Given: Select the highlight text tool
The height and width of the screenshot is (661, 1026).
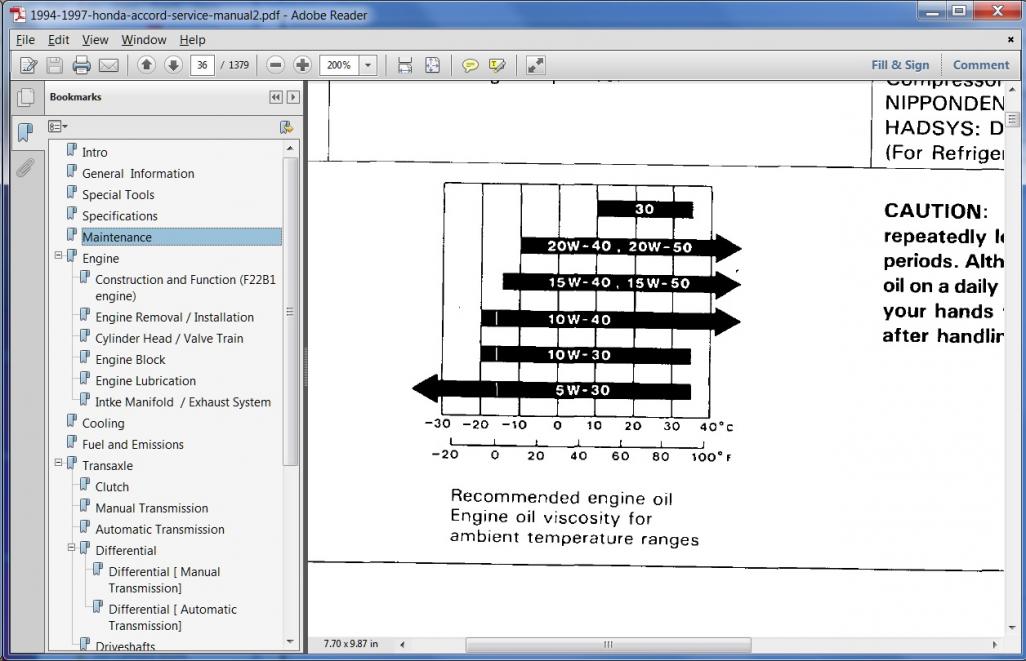Looking at the screenshot, I should 497,65.
